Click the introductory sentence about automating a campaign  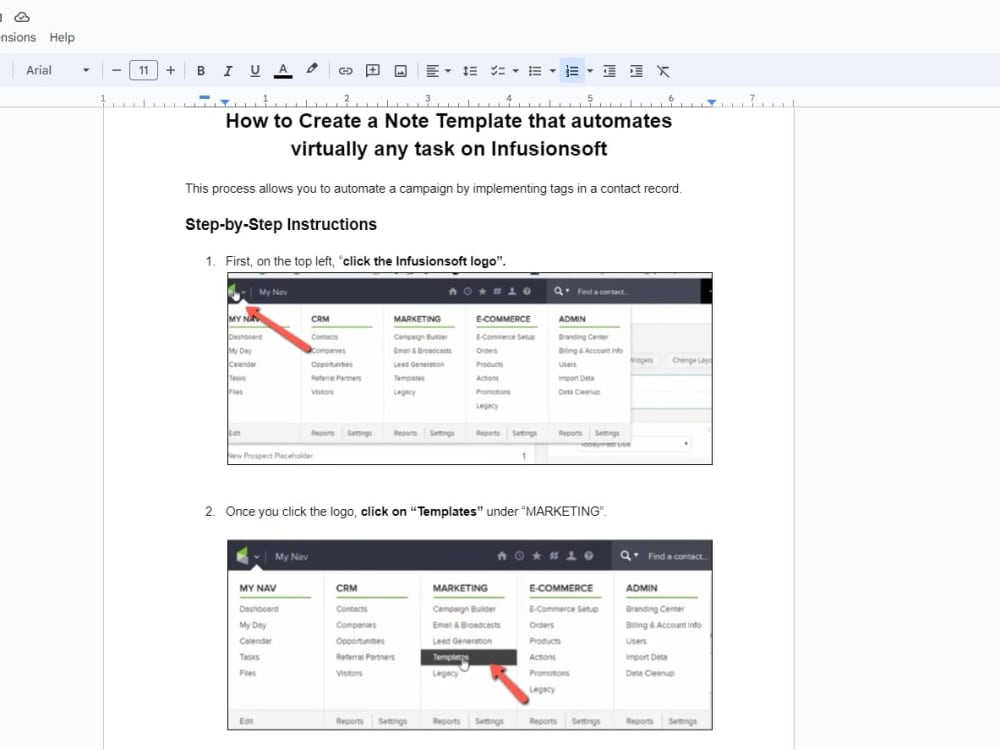click(433, 189)
